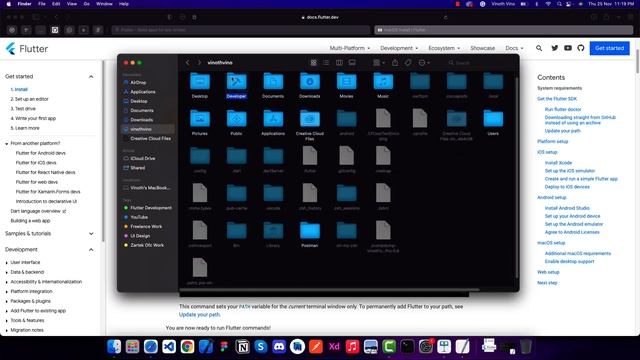Open Adobe XD from the Dock

334,347
